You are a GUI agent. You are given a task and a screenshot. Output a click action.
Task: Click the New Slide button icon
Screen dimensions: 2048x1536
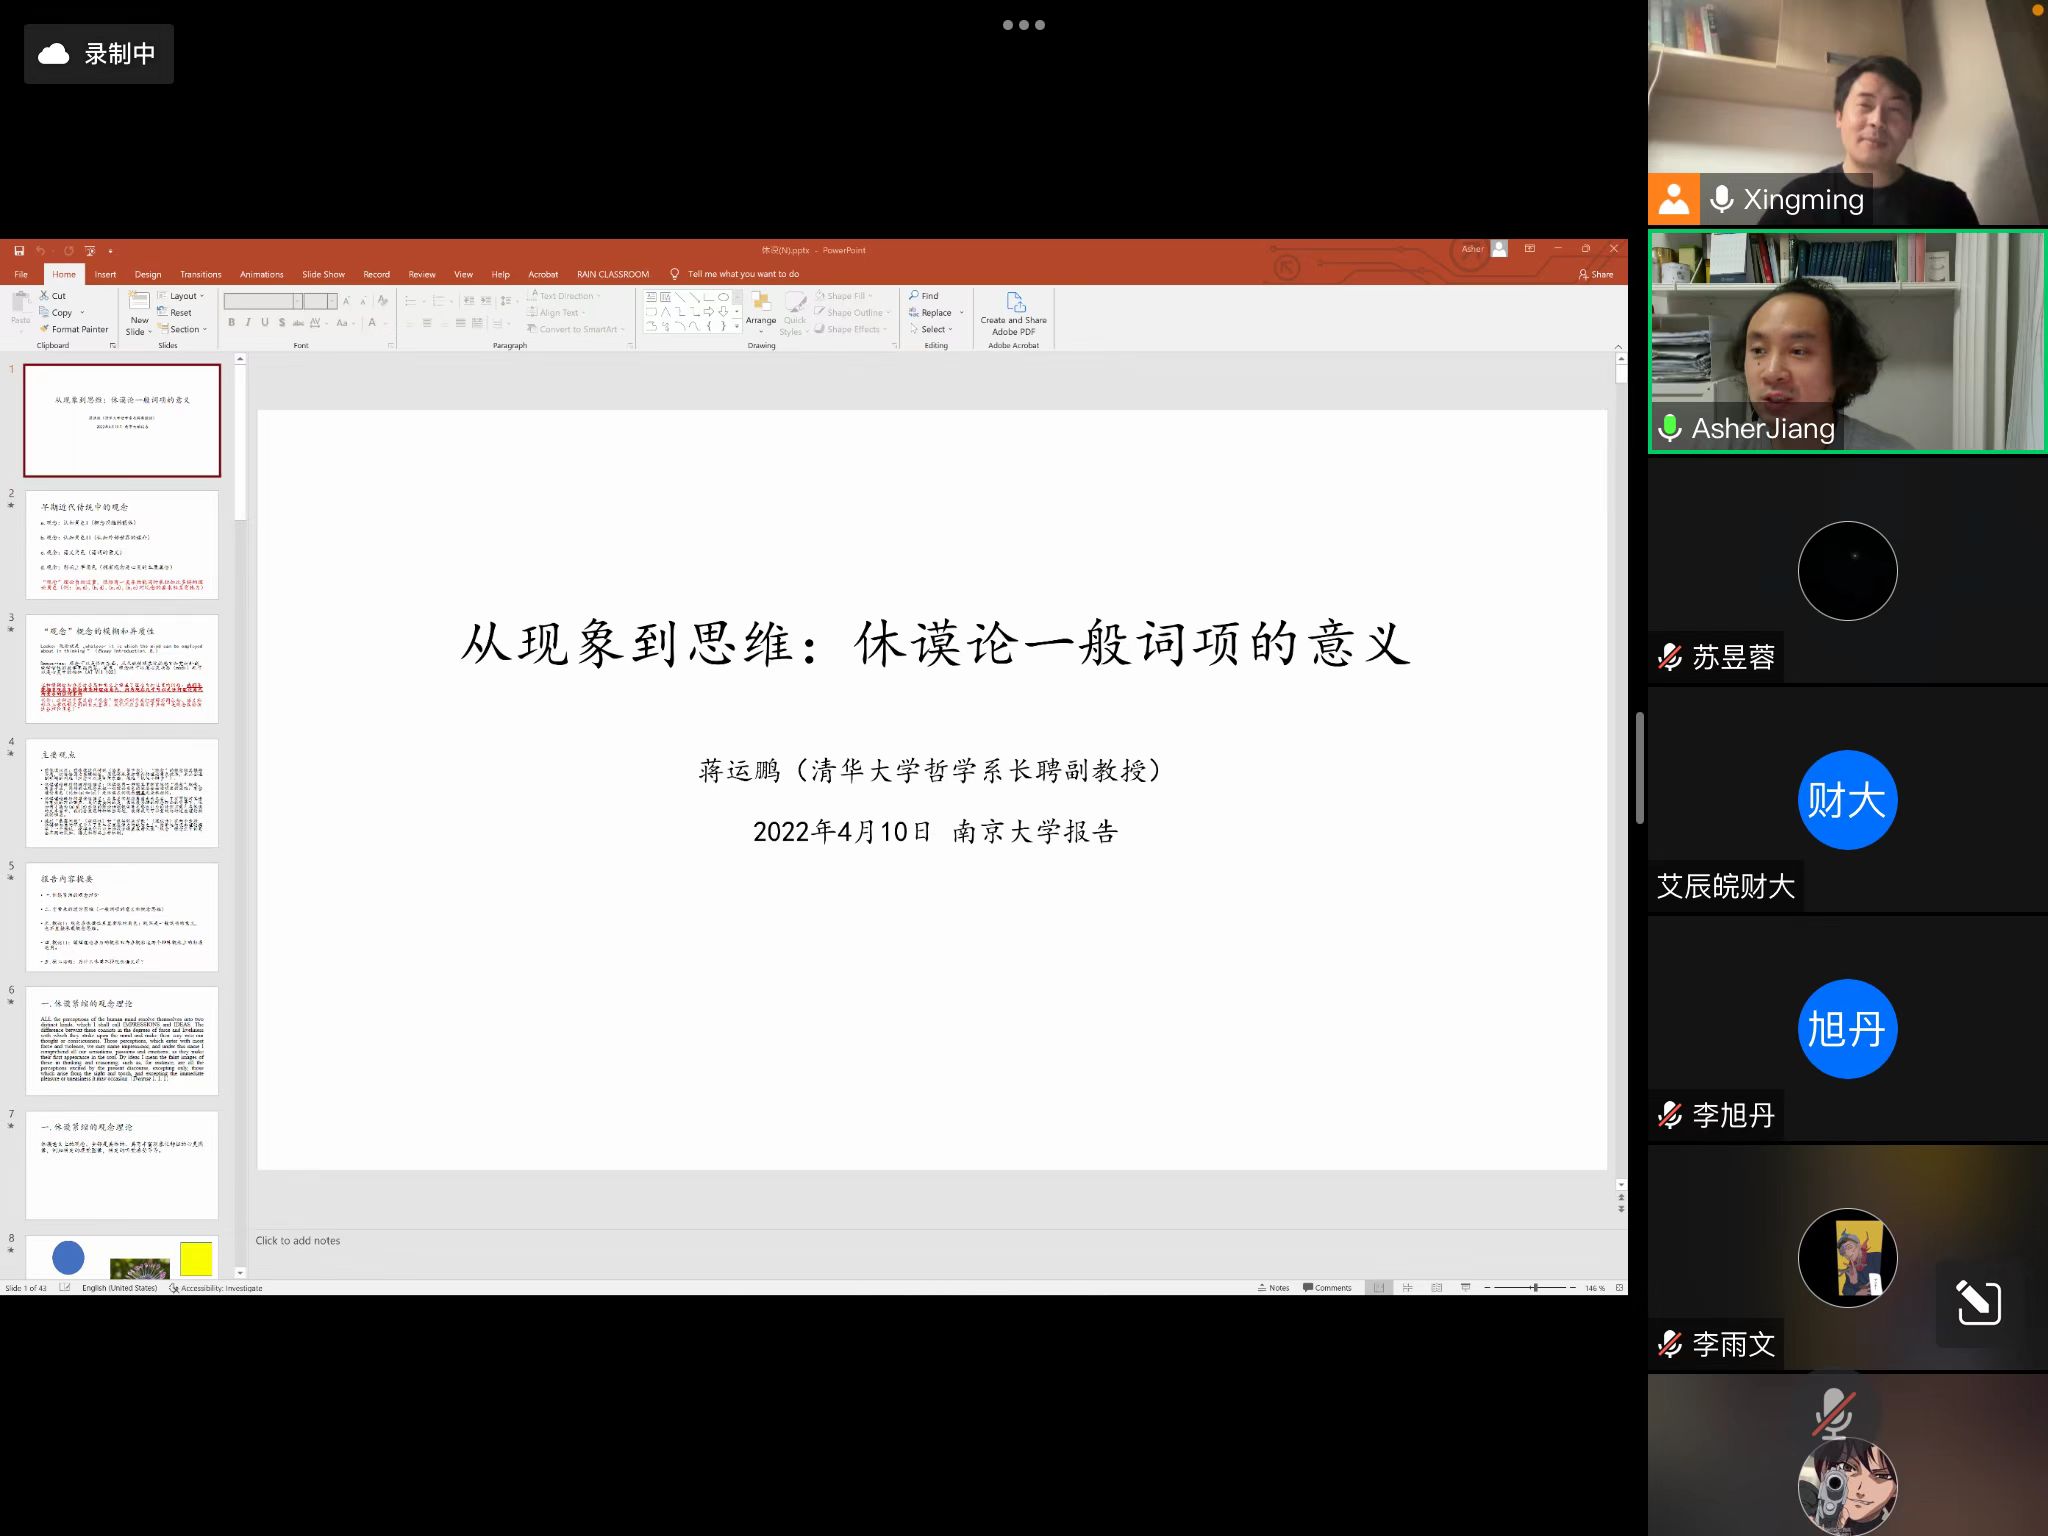(x=139, y=302)
